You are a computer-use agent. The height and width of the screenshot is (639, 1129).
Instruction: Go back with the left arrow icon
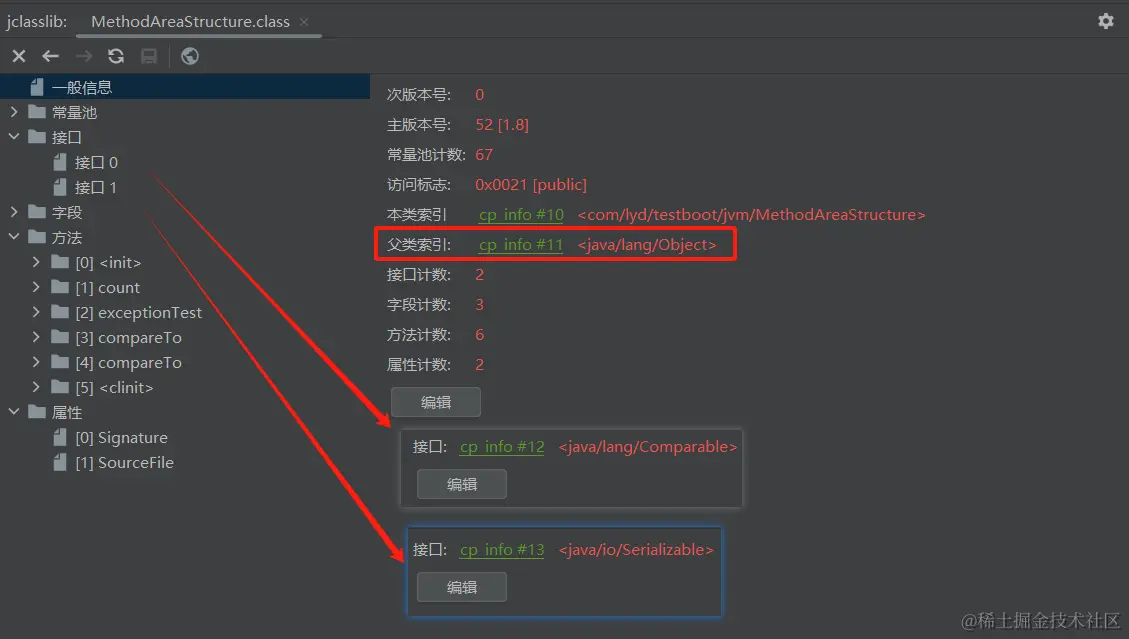click(x=50, y=56)
